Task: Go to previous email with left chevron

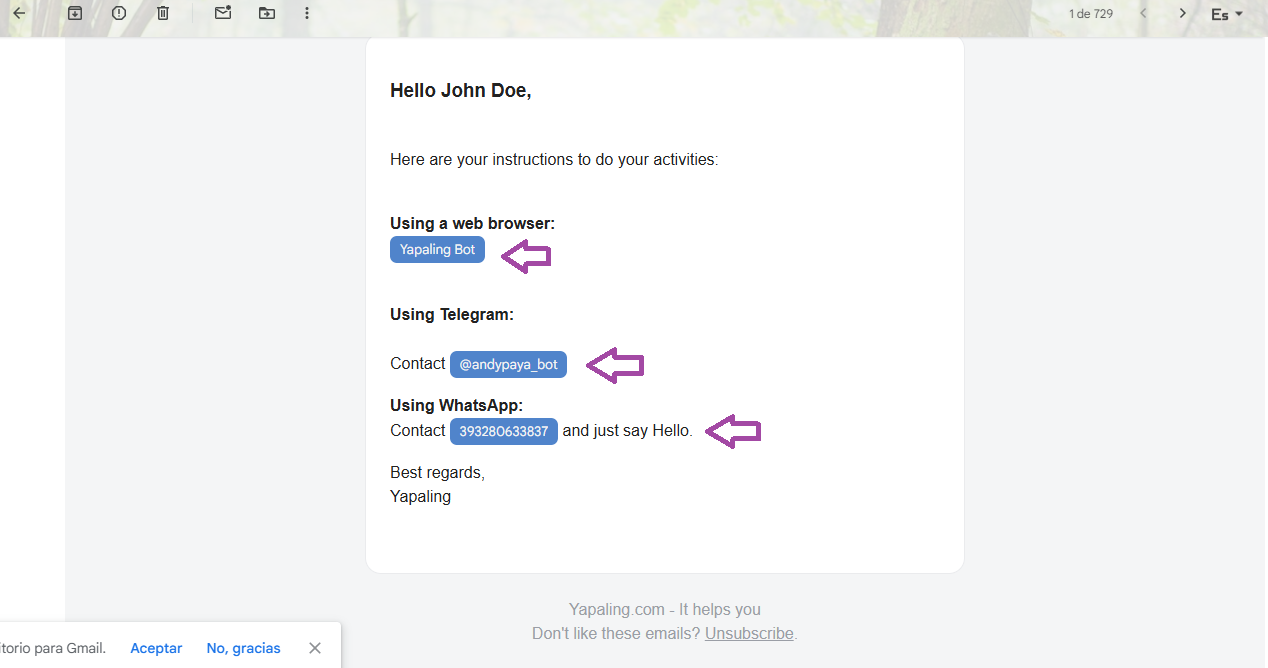Action: [1143, 13]
